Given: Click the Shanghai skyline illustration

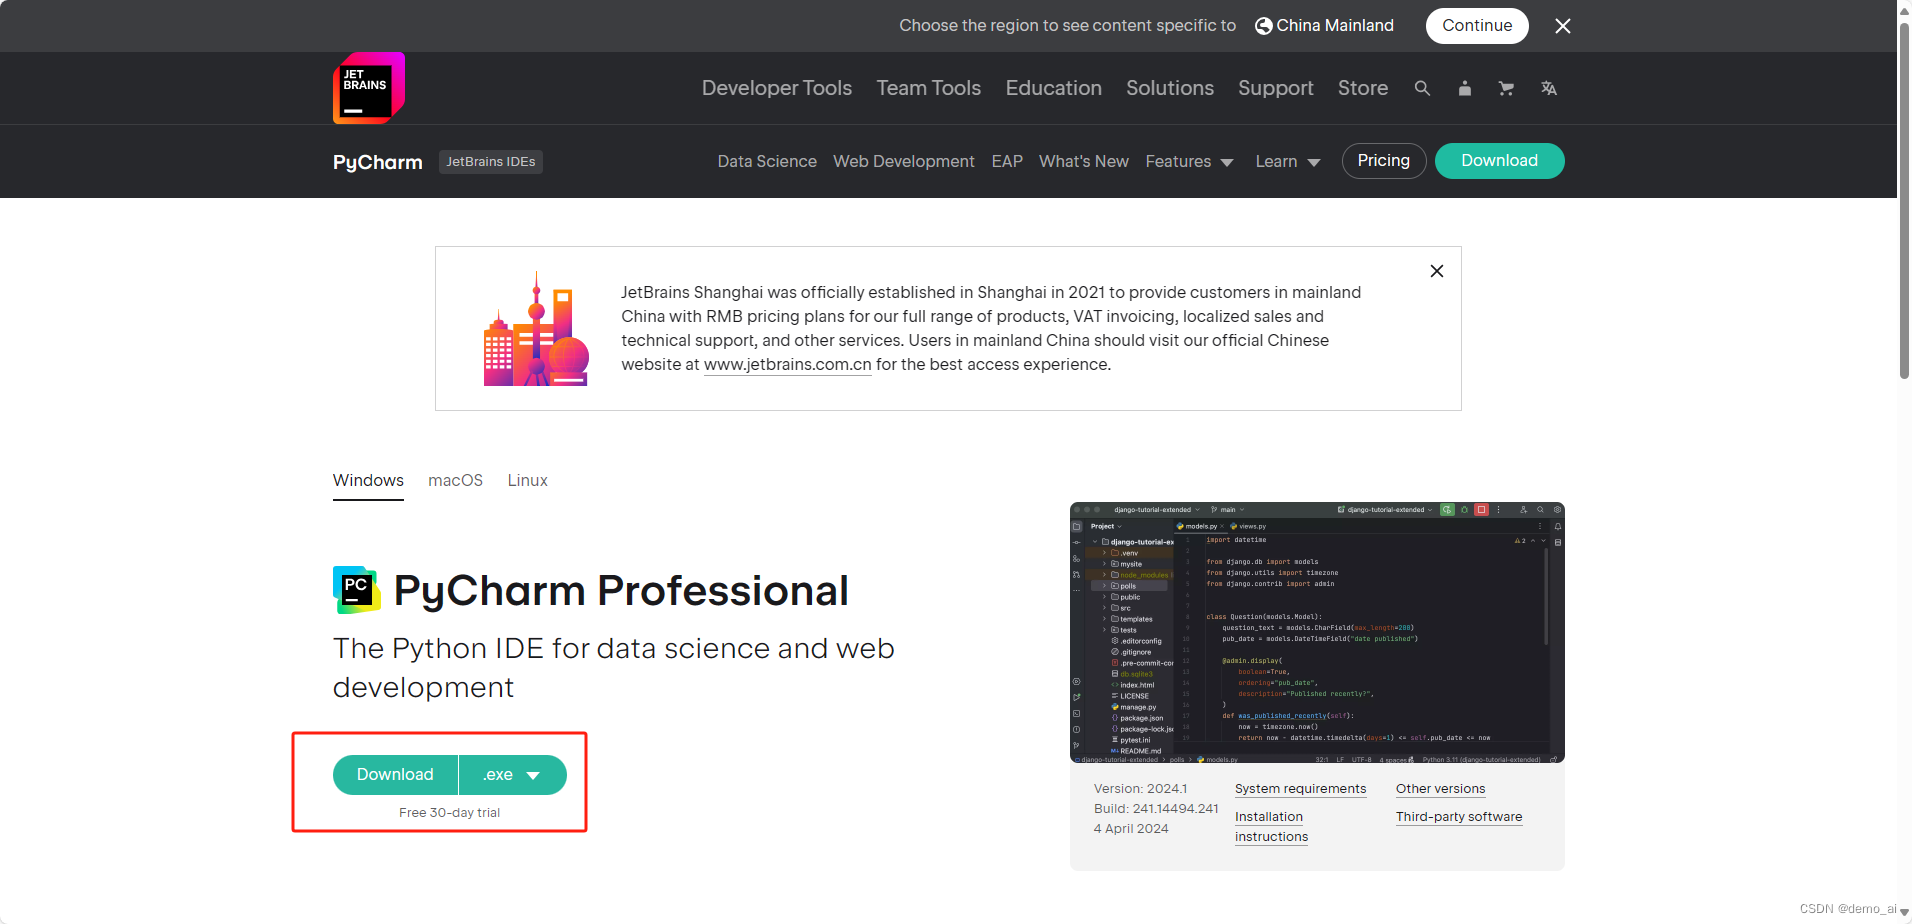Looking at the screenshot, I should [537, 329].
